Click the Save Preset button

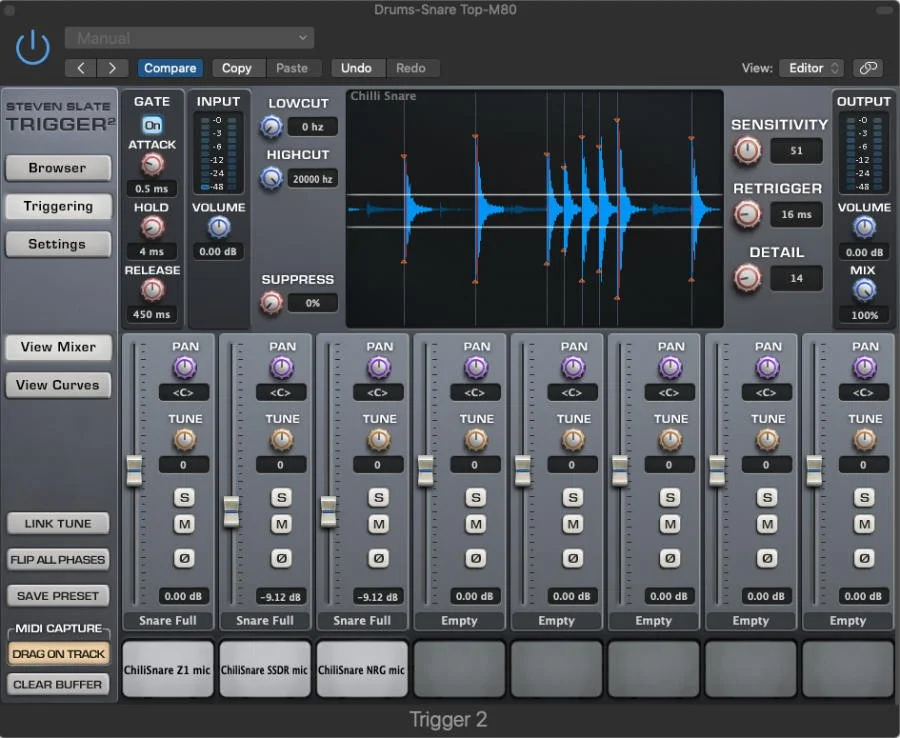pyautogui.click(x=58, y=596)
